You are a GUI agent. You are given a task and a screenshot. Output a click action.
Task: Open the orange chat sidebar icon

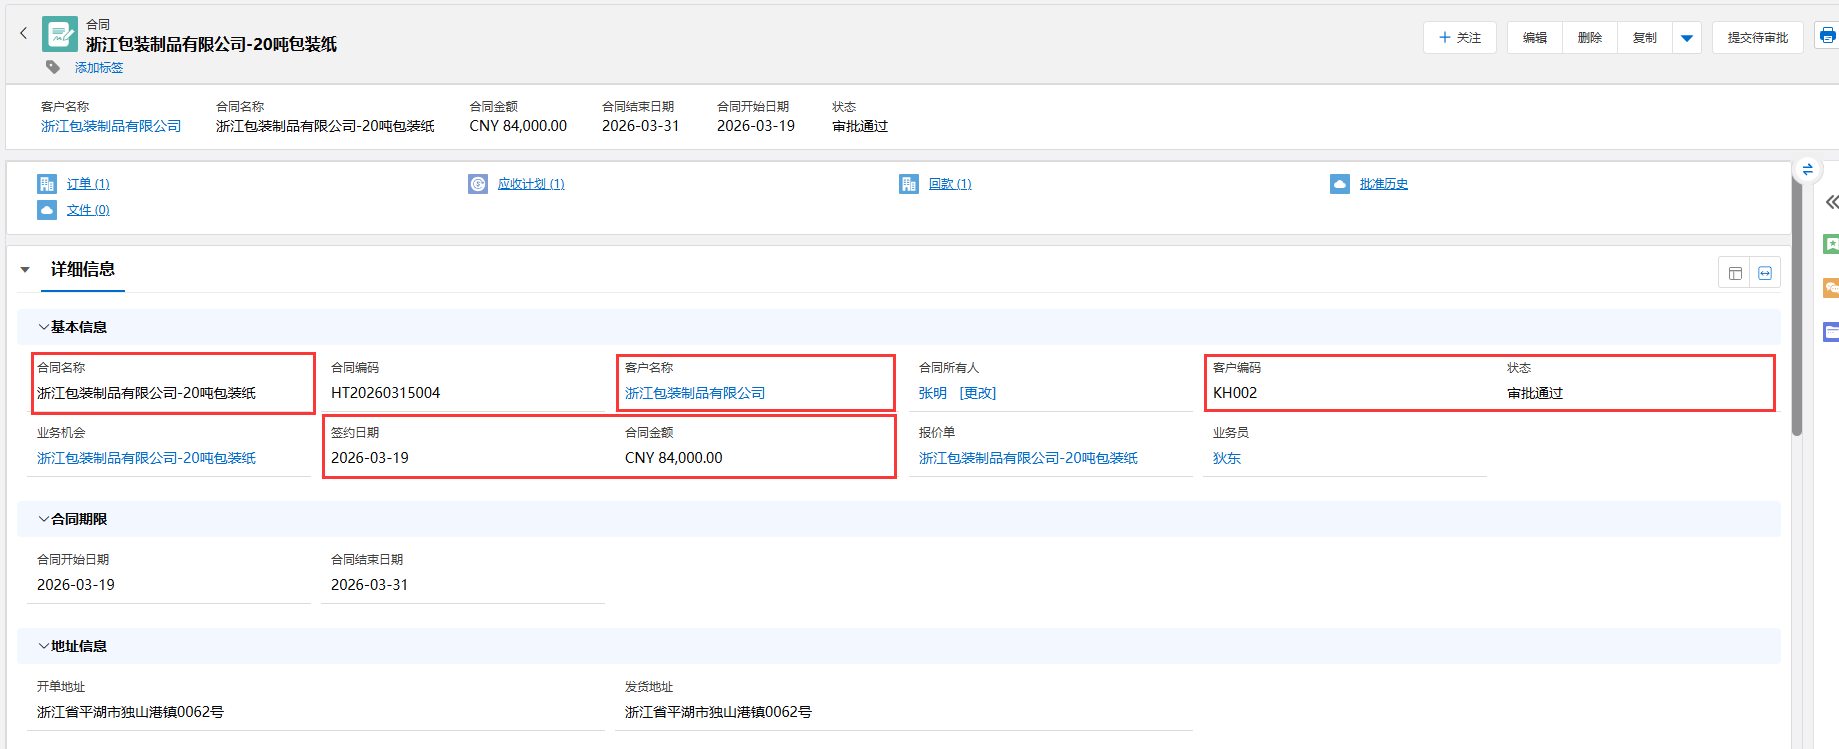pyautogui.click(x=1830, y=288)
